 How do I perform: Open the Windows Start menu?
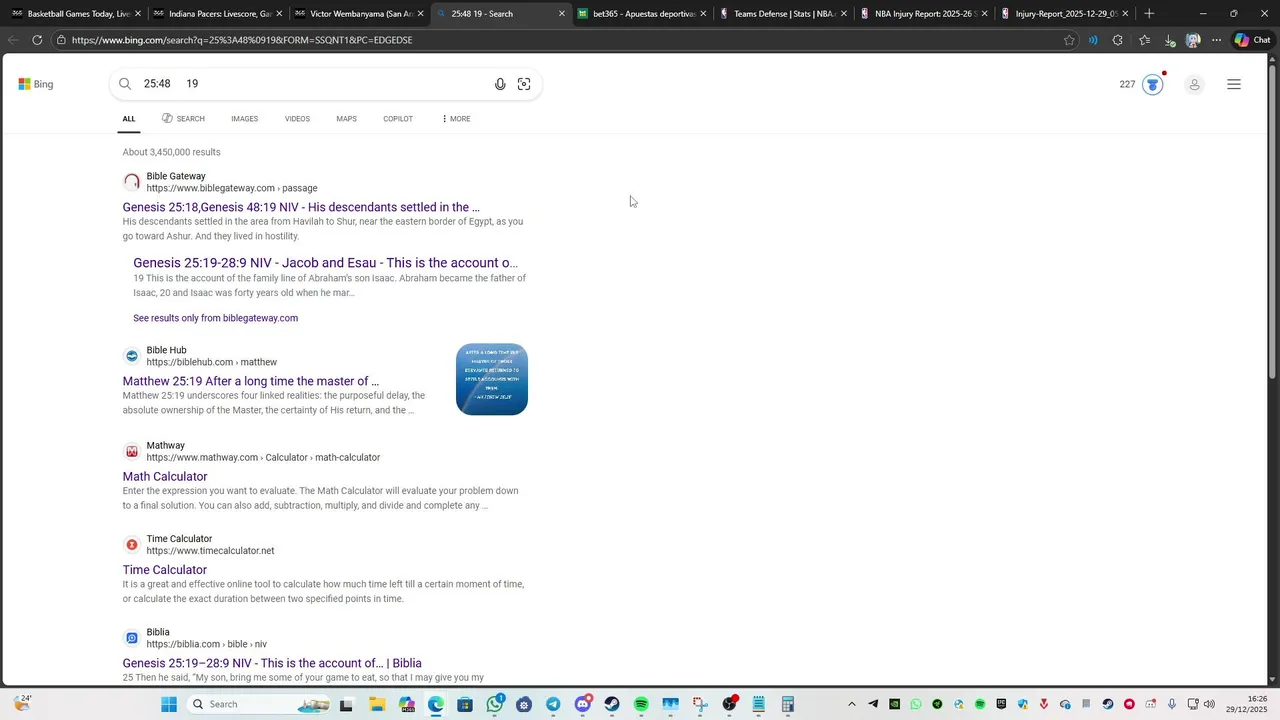coord(169,704)
